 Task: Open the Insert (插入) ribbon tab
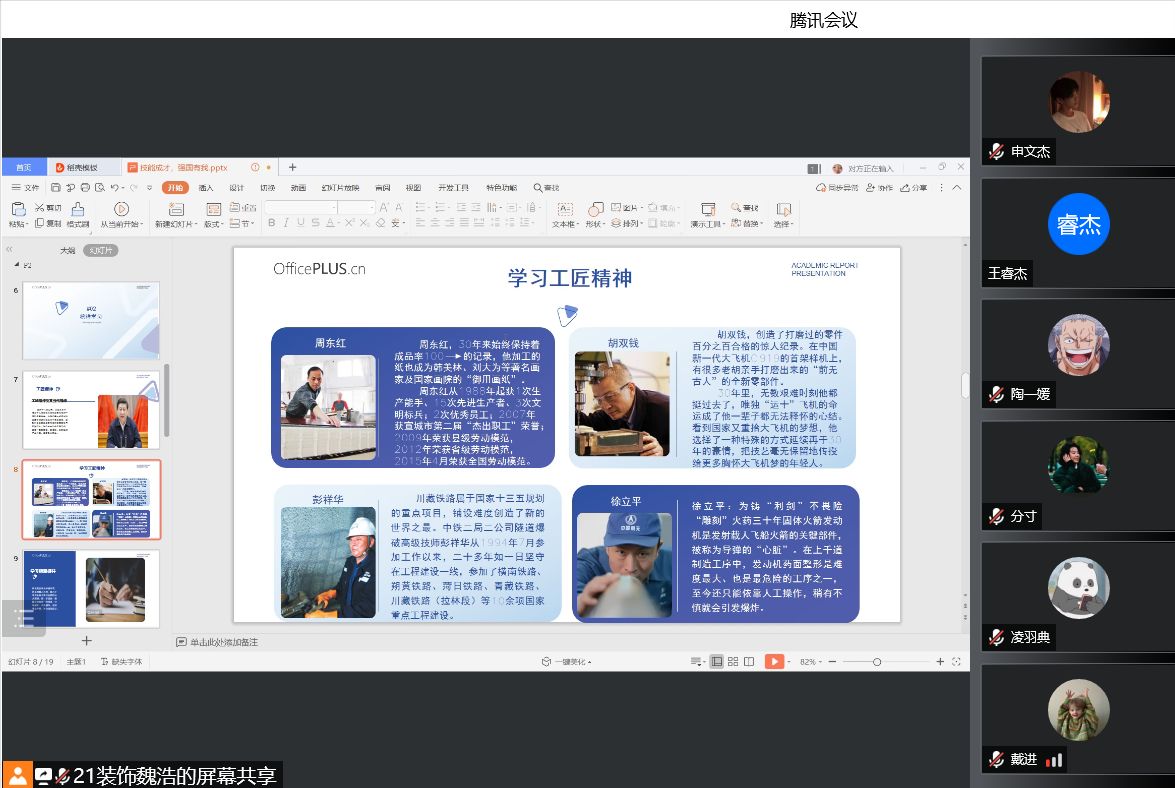(206, 188)
